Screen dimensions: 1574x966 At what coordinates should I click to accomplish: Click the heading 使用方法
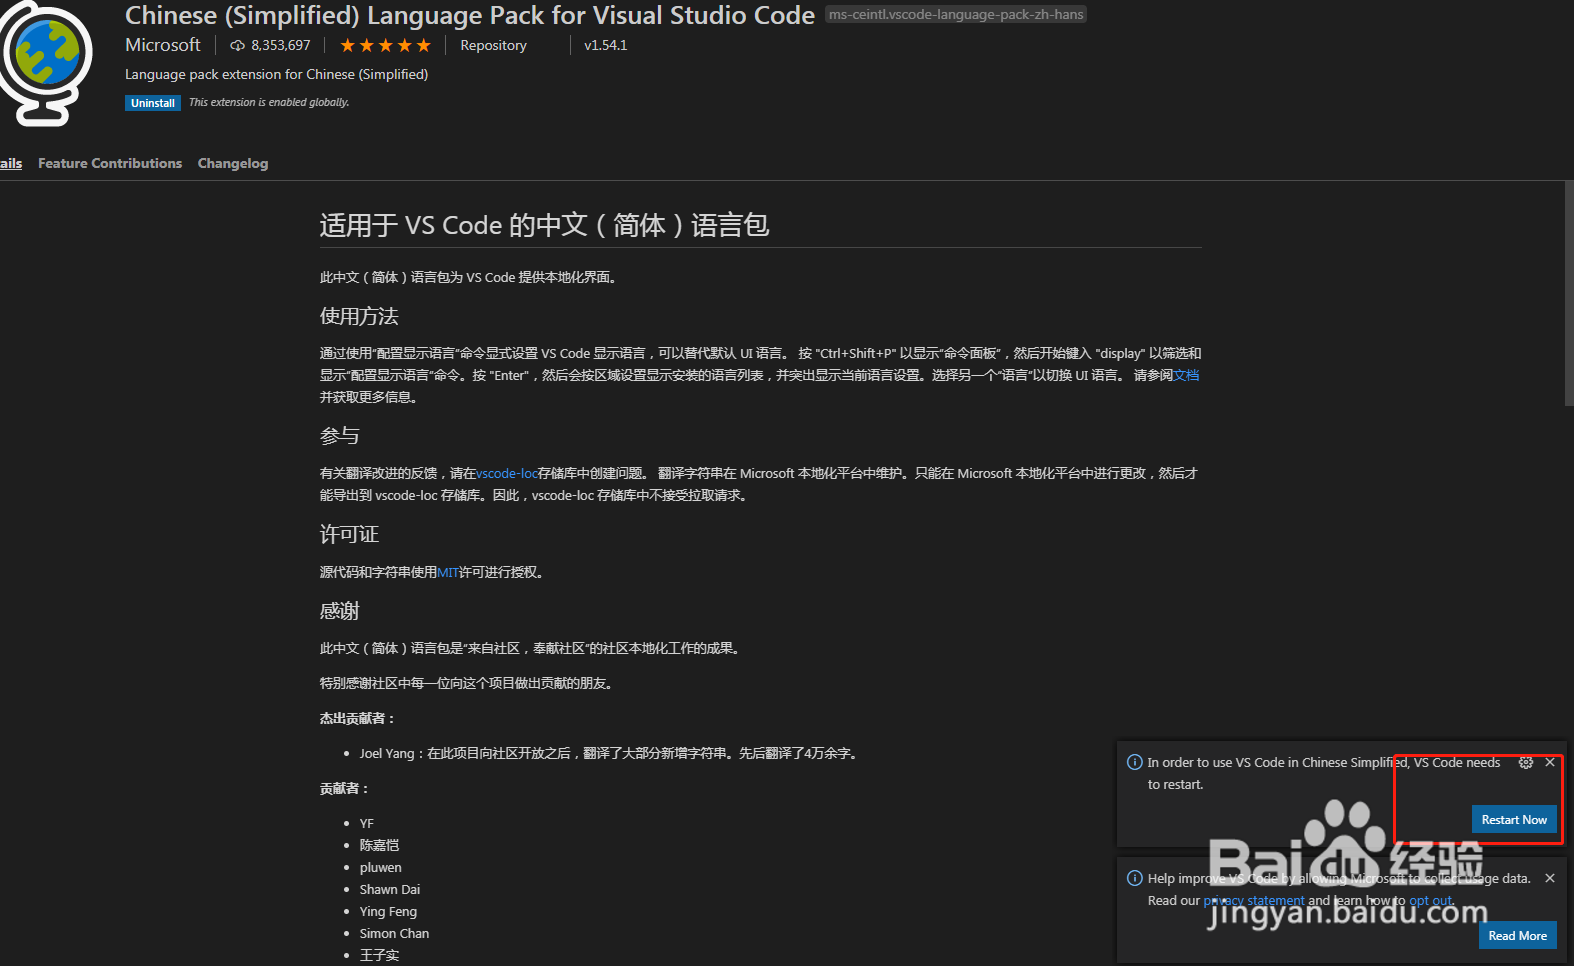359,316
